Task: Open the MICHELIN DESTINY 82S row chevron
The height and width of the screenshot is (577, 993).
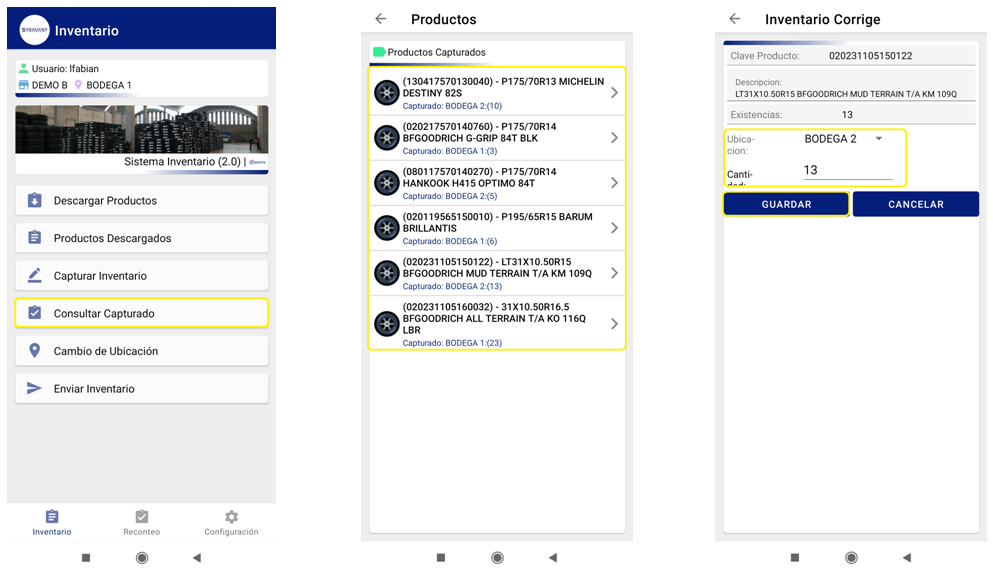Action: tap(614, 92)
